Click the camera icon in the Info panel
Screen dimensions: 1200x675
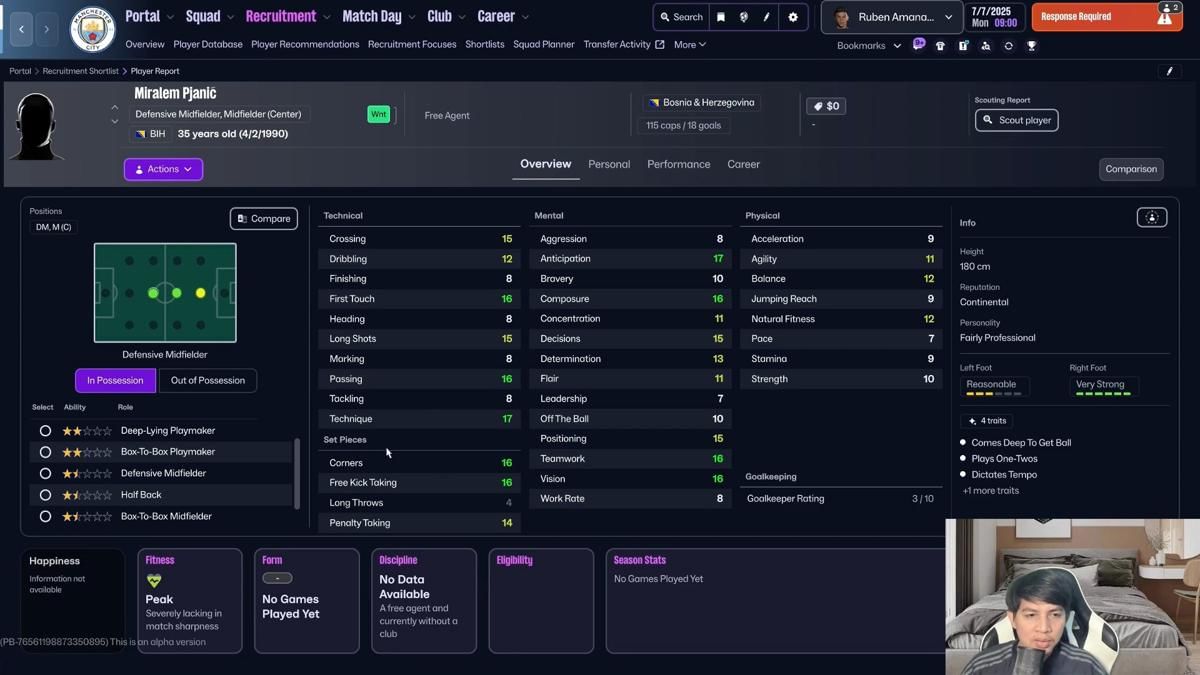point(1151,217)
